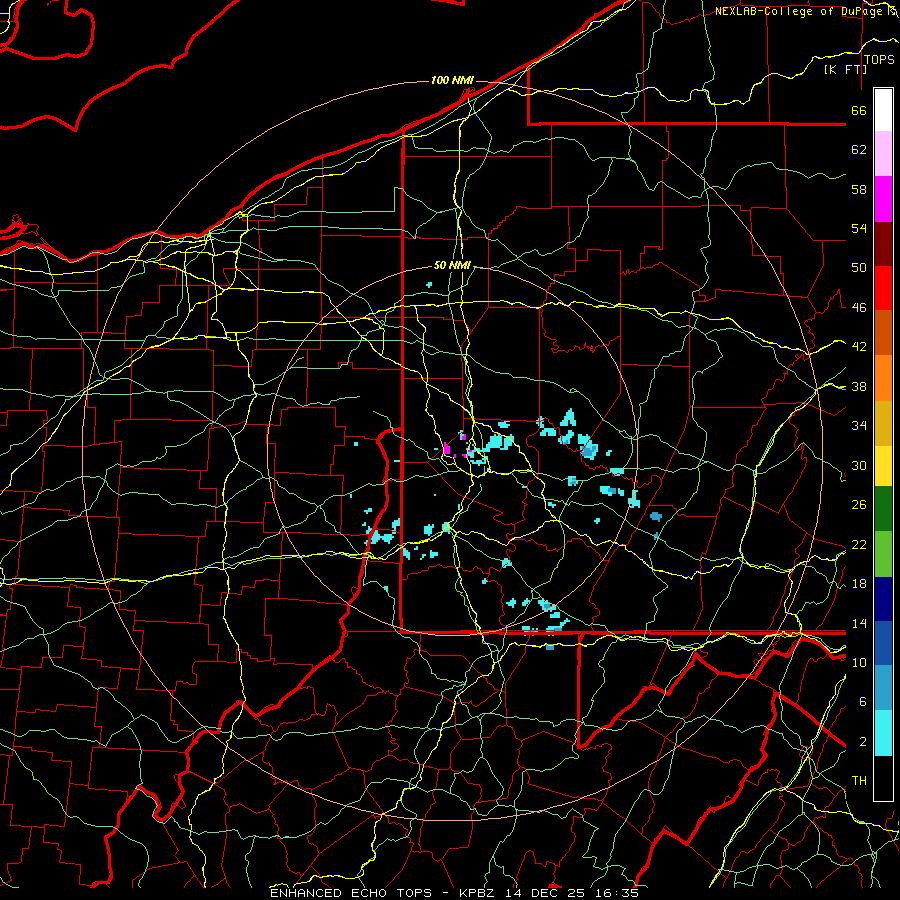
Task: Click the 30 legend value
Action: [859, 465]
